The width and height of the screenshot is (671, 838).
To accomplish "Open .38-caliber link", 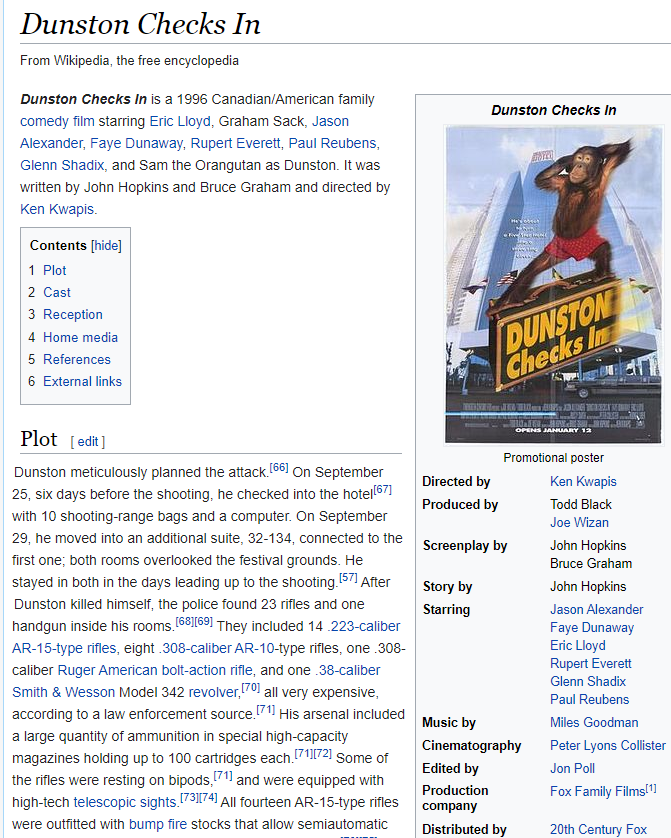I will tap(348, 670).
